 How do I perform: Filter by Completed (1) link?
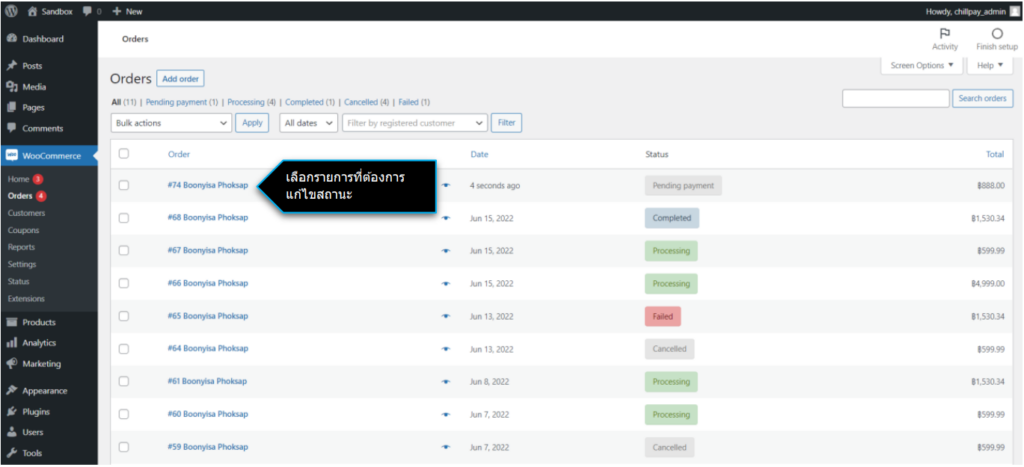[x=310, y=103]
